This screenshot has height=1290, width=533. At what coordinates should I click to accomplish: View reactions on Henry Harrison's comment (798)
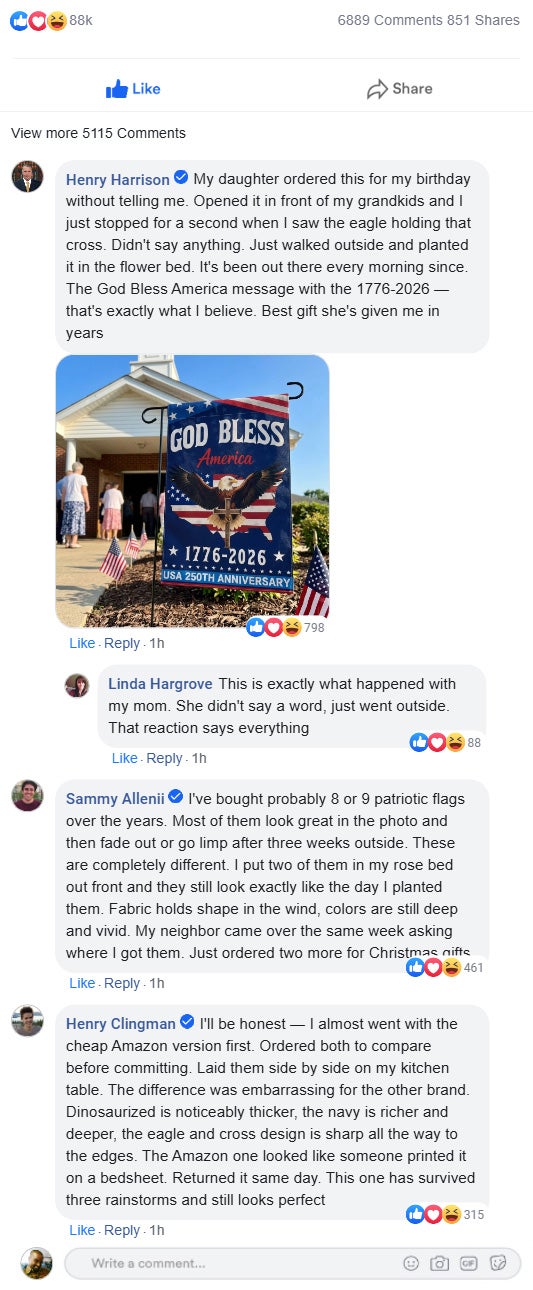(x=285, y=627)
